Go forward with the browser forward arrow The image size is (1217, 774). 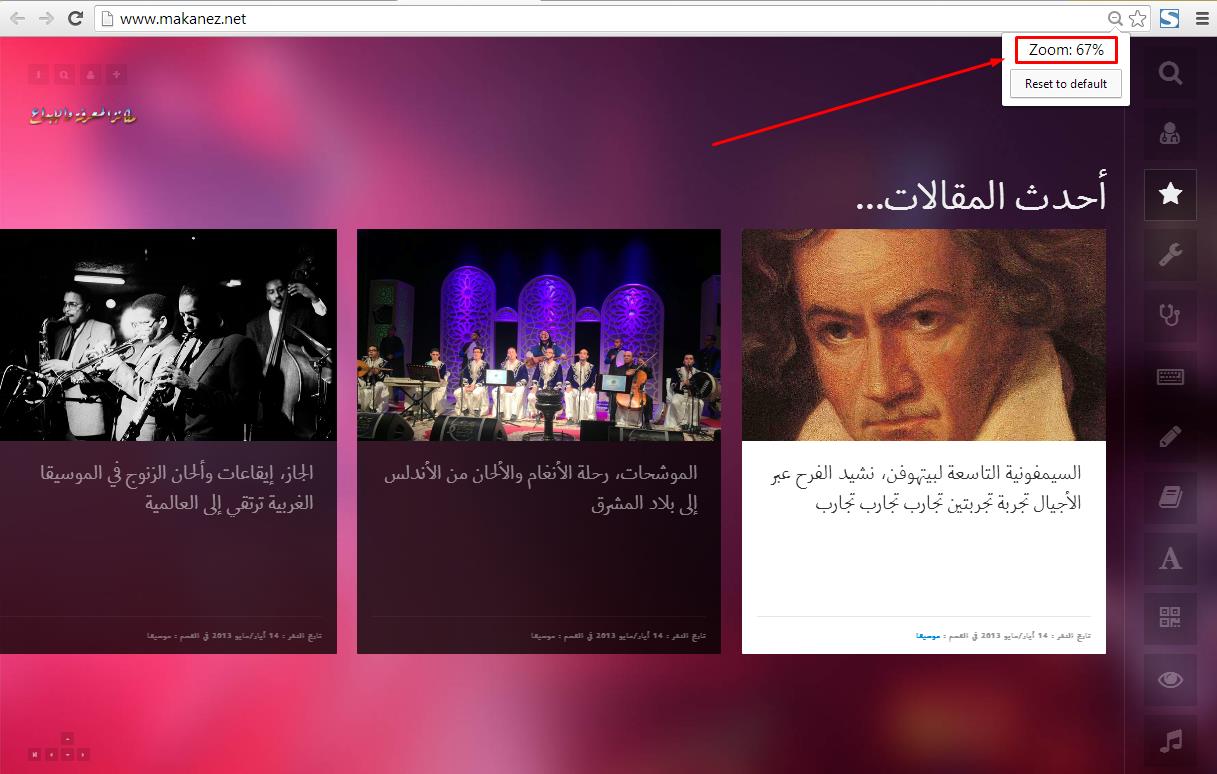click(46, 18)
